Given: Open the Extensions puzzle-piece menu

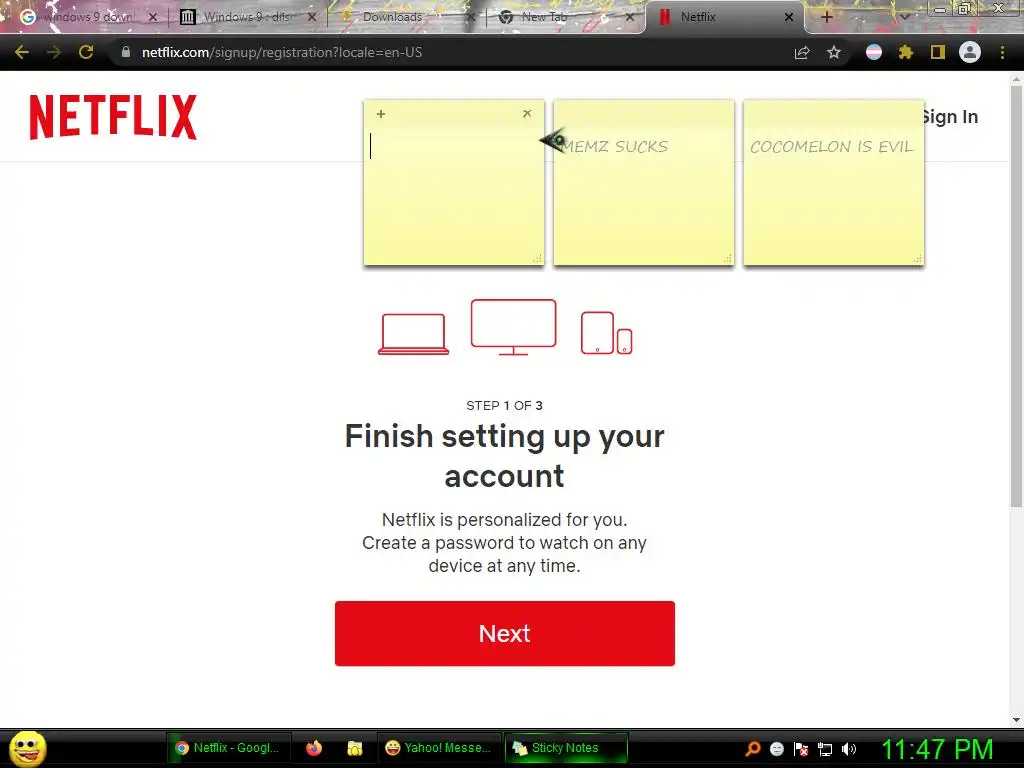Looking at the screenshot, I should click(x=905, y=52).
